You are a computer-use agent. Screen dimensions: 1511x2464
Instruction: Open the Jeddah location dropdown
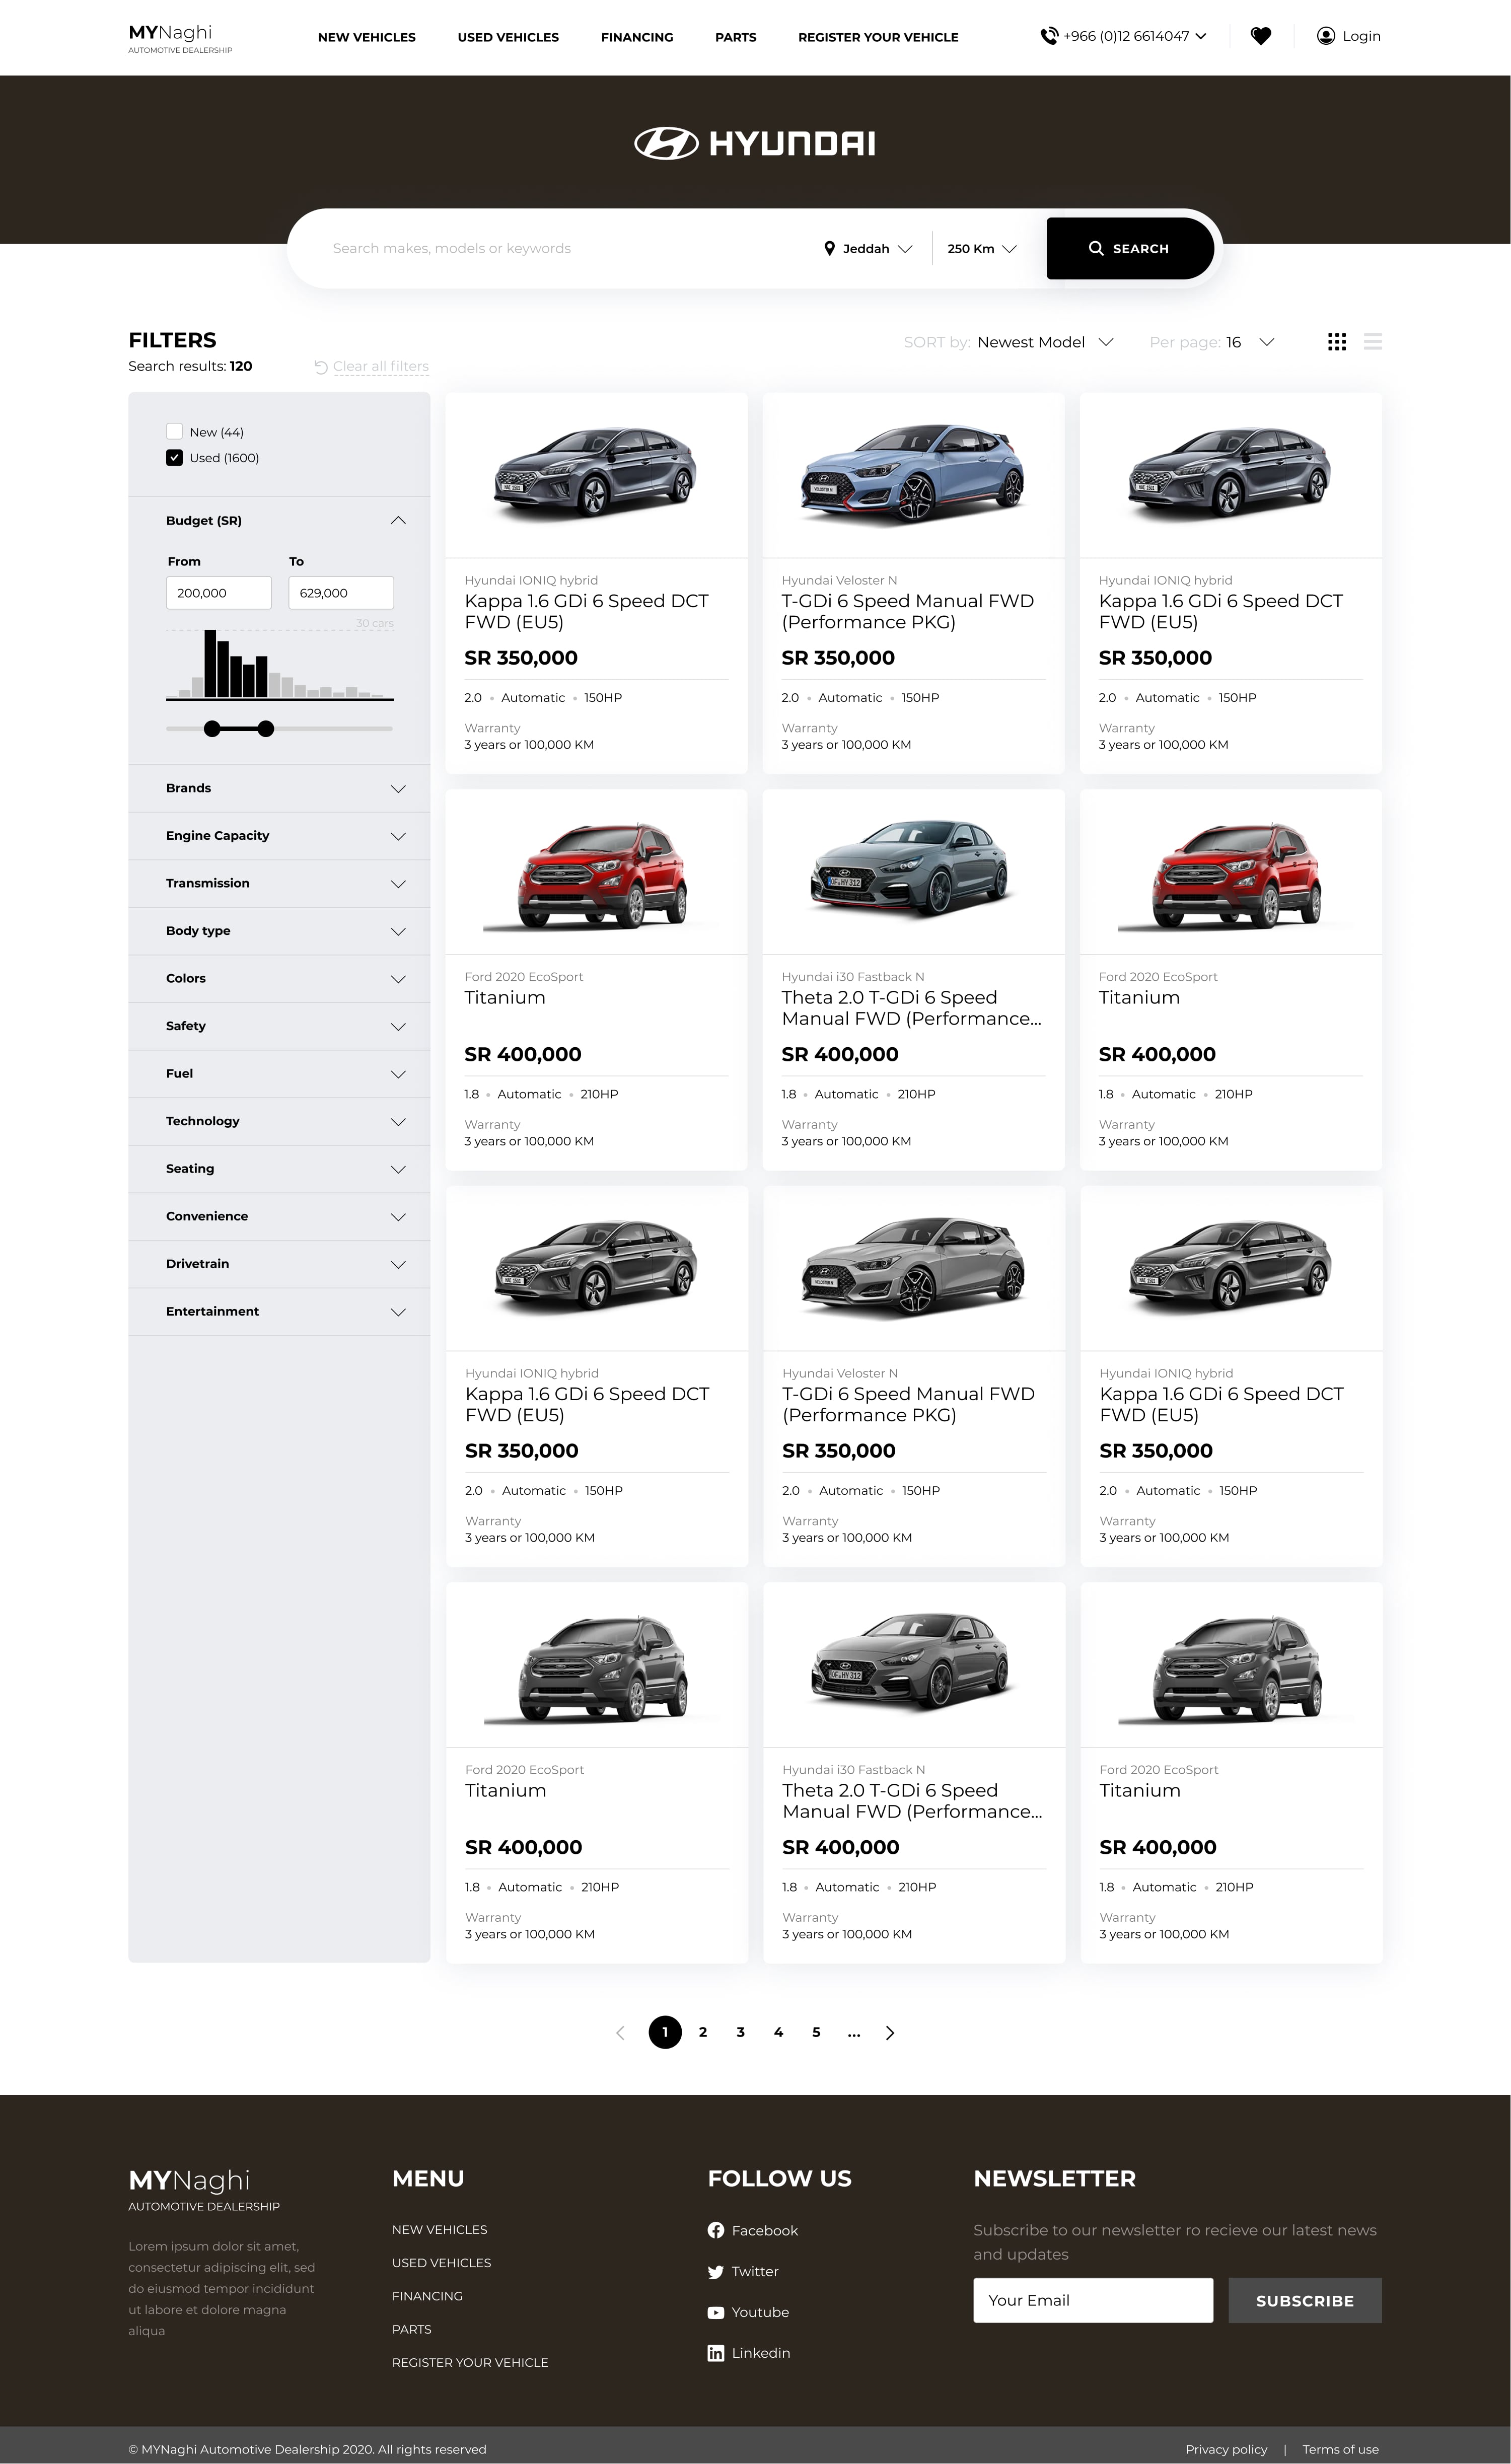pos(868,248)
